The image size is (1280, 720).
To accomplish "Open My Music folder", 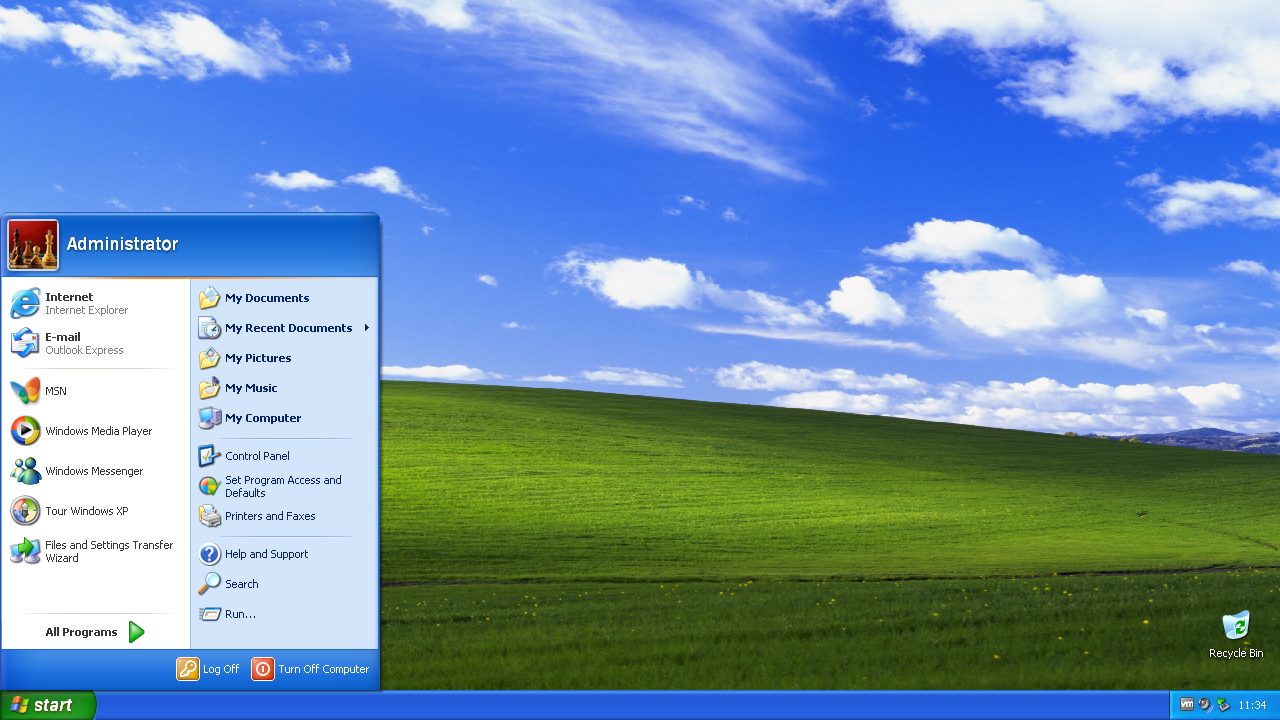I will click(250, 388).
